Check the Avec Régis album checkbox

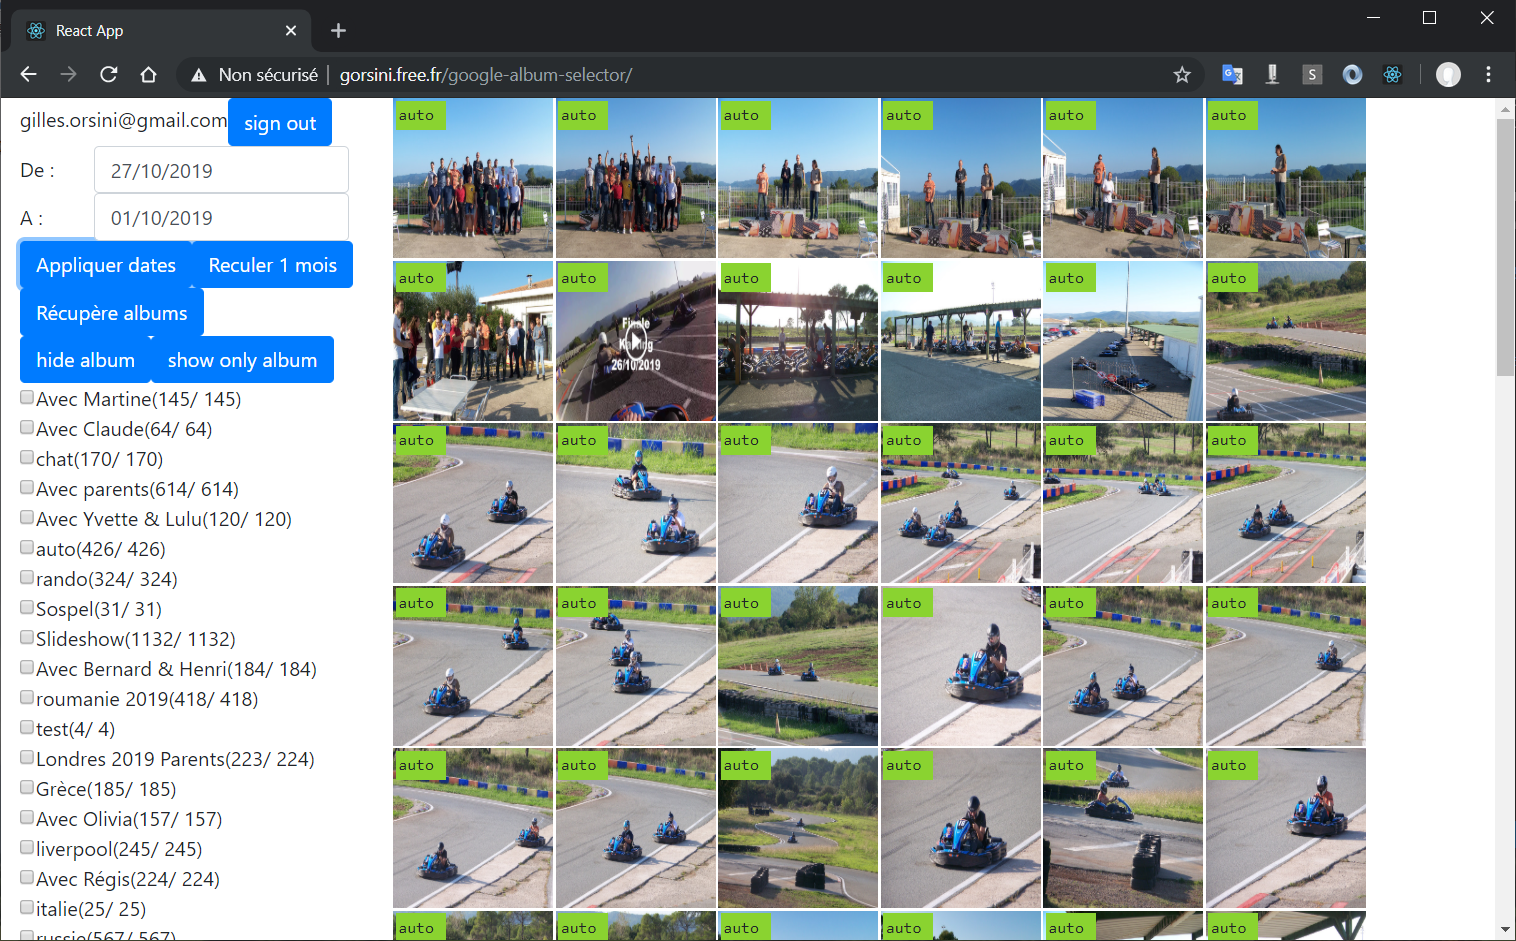tap(27, 877)
